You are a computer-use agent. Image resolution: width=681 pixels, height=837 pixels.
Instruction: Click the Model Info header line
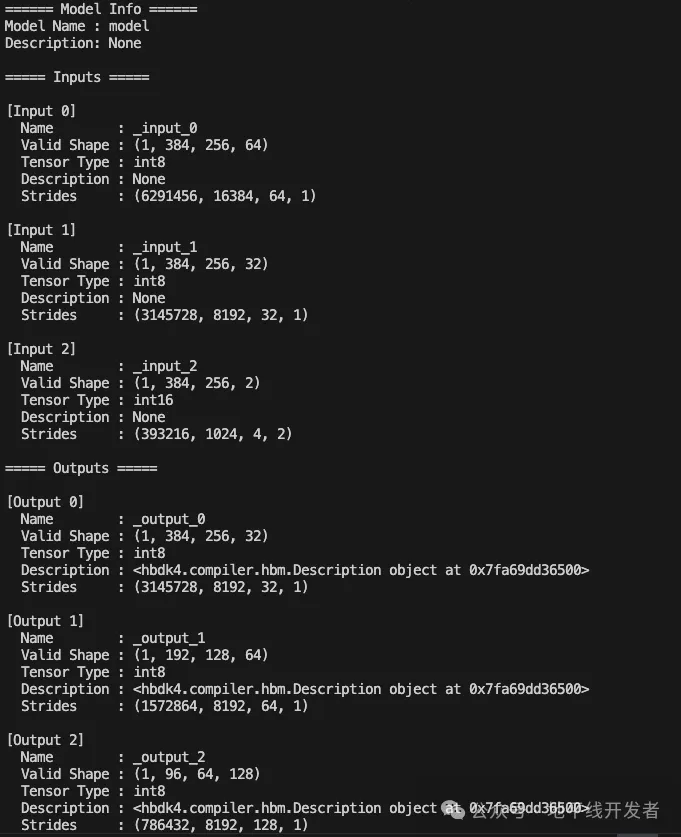[x=101, y=9]
